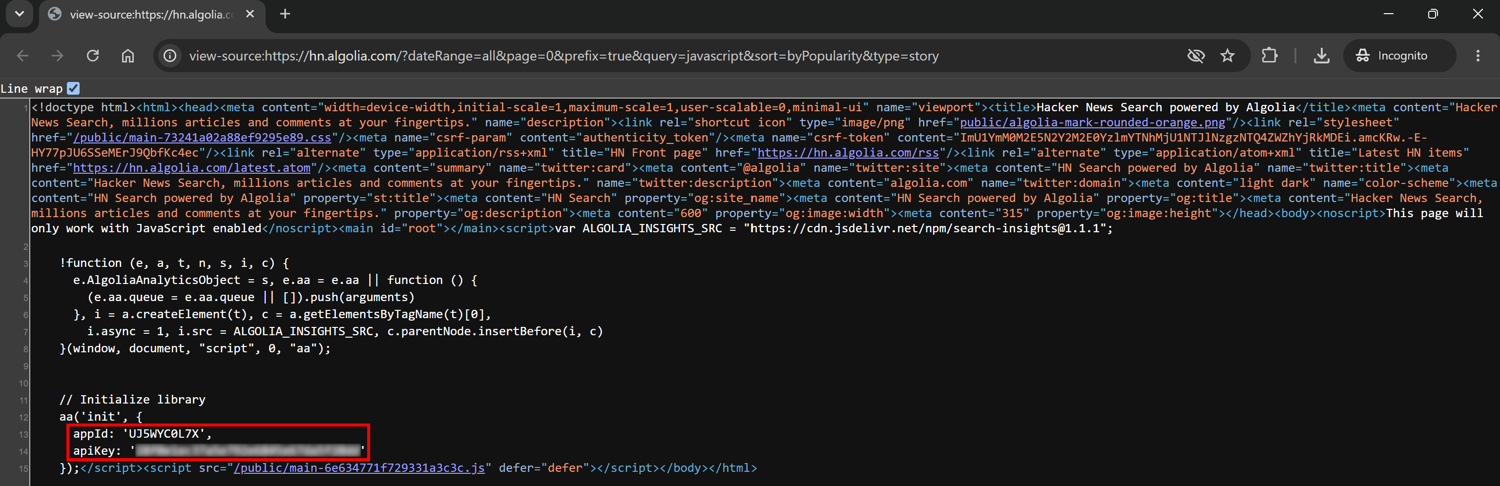Viewport: 1500px width, 486px height.
Task: Open the home page
Action: coord(127,56)
